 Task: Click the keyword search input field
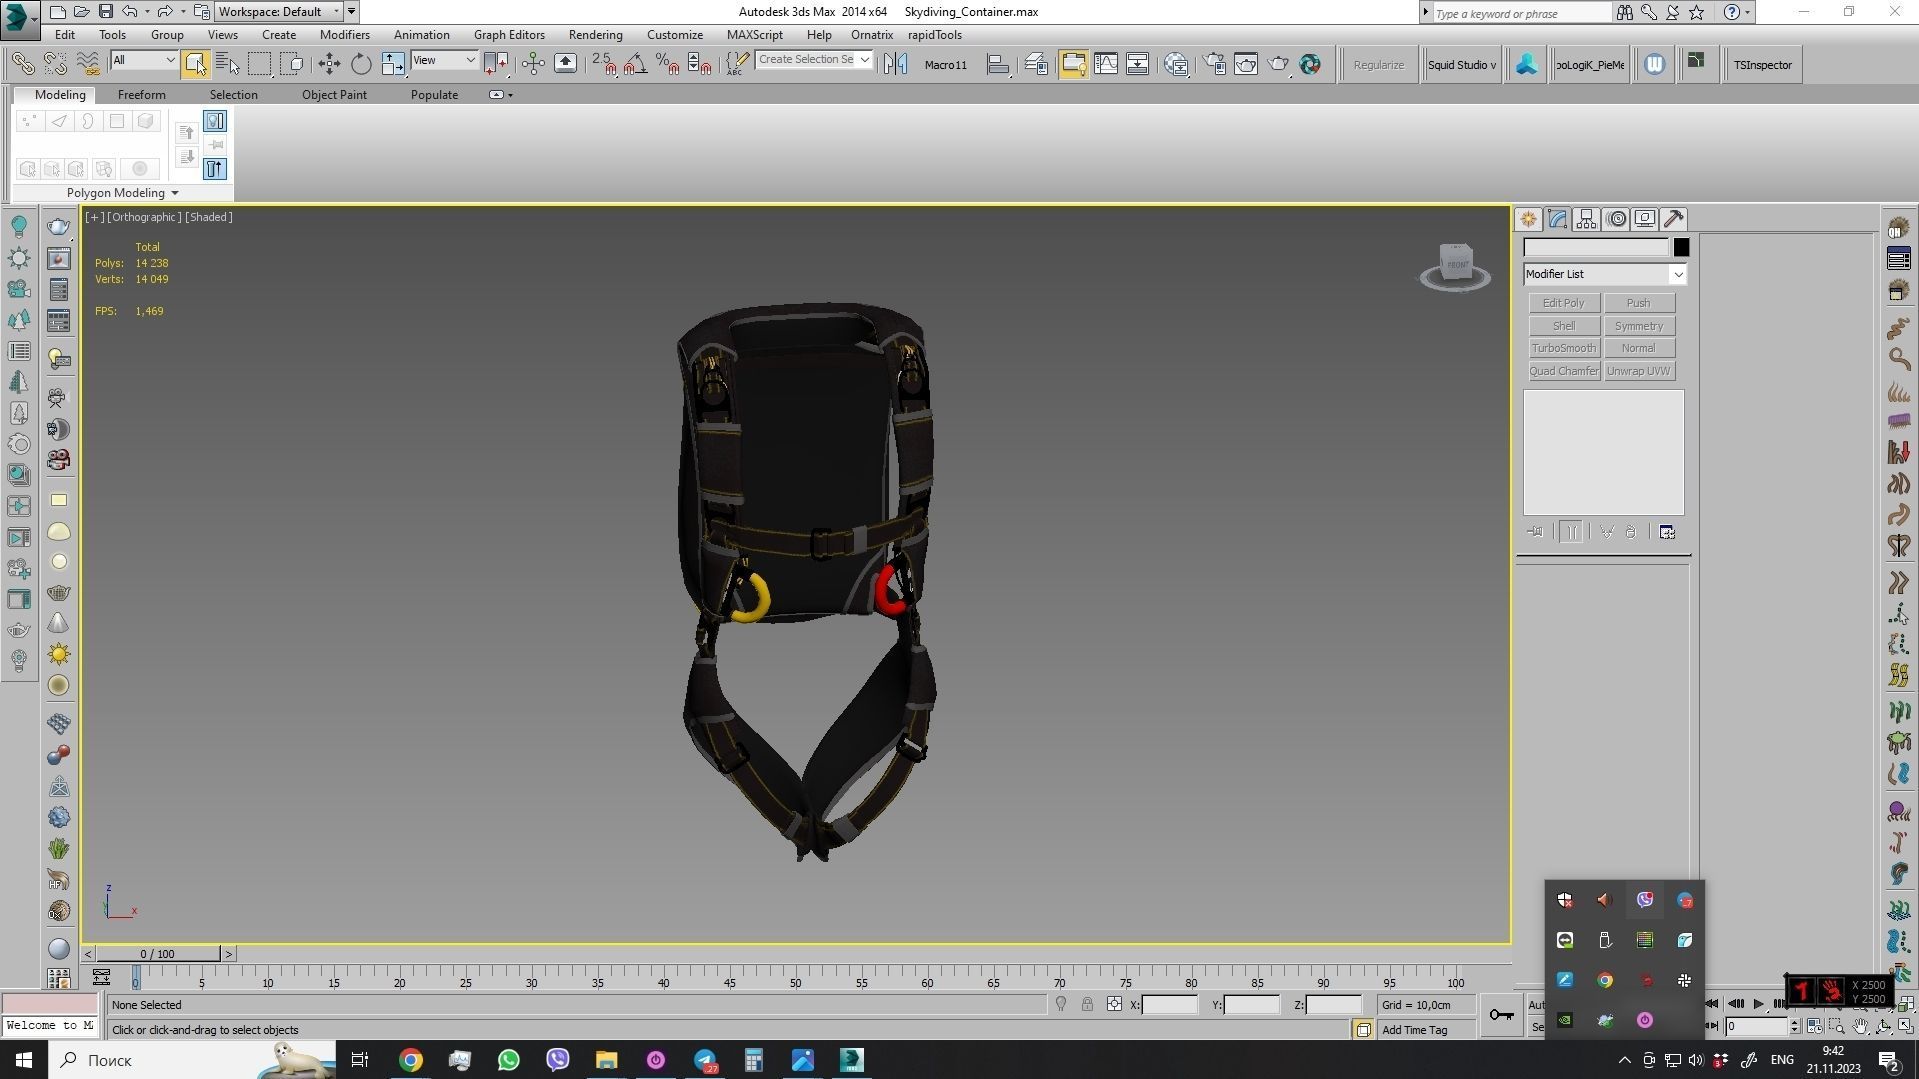(1522, 13)
